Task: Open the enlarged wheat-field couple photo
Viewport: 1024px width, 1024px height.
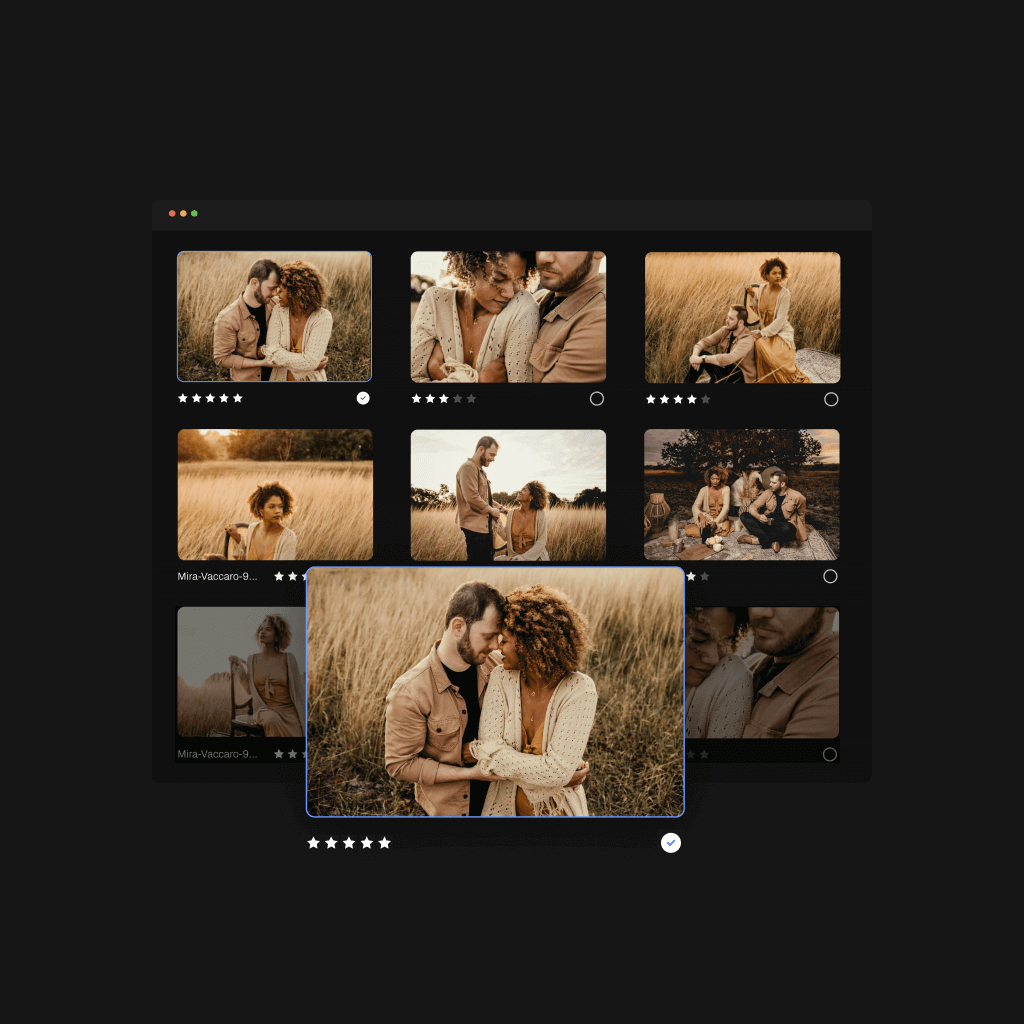Action: click(x=495, y=692)
